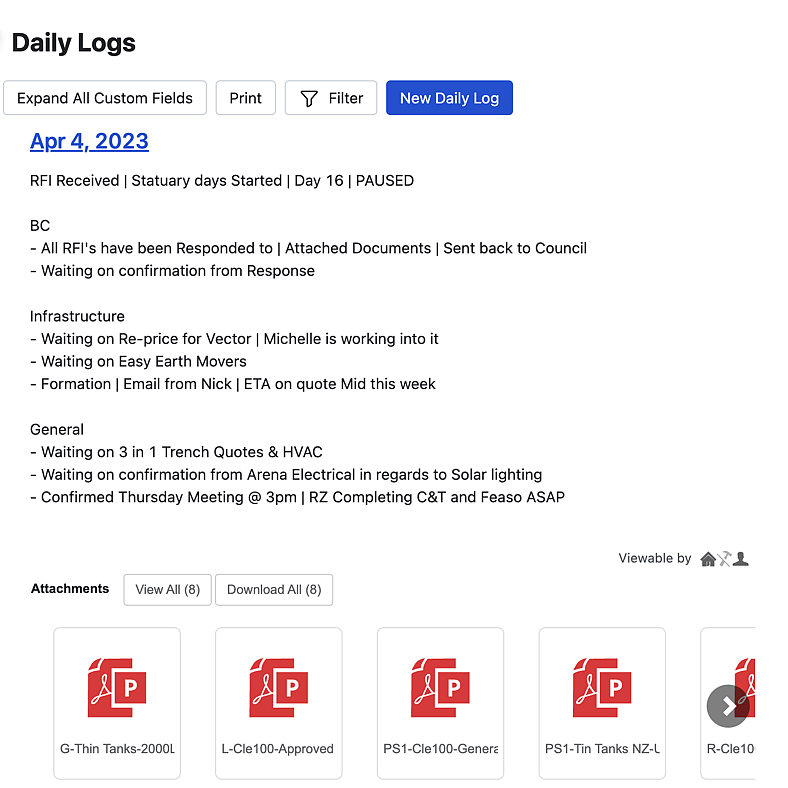Click View All (8) attachments
The image size is (788, 788).
pyautogui.click(x=167, y=590)
